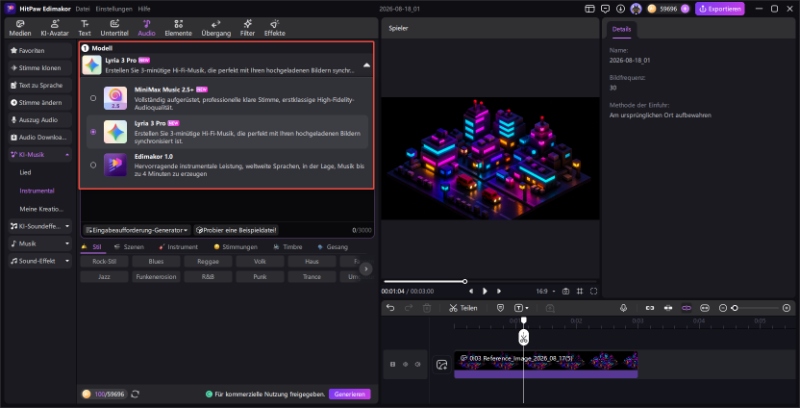
Task: Select the Edimakor 1.0 radio button
Action: point(93,165)
